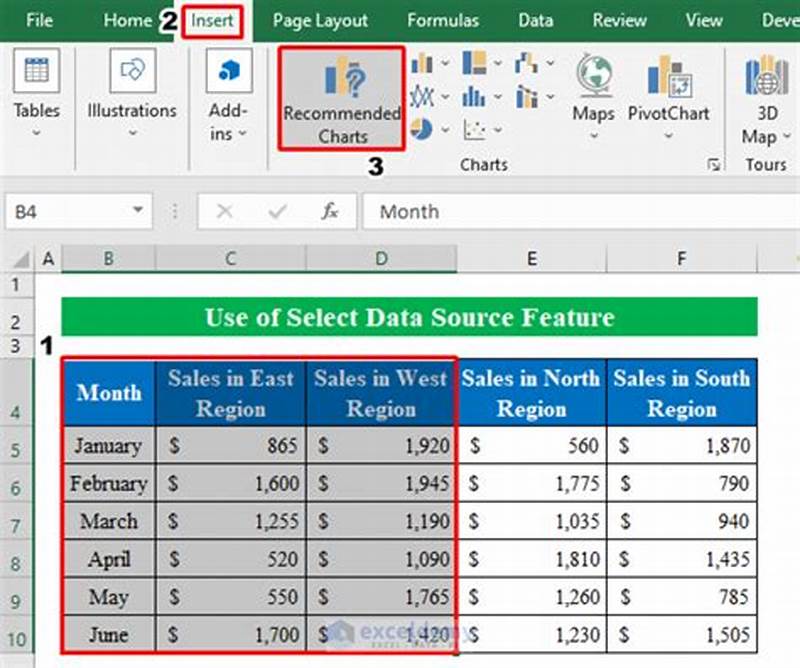This screenshot has width=800, height=668.
Task: Expand the Name Box dropdown showing B4
Action: (x=138, y=211)
